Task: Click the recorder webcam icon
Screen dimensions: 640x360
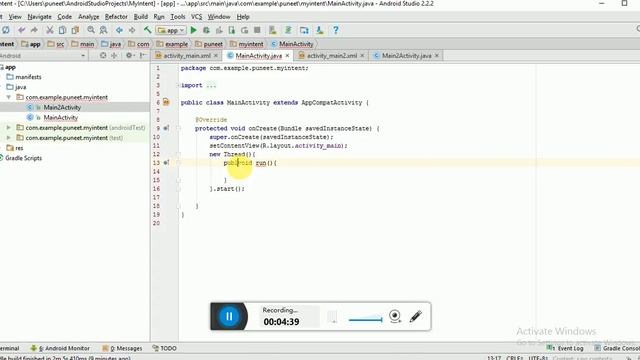Action: point(395,316)
